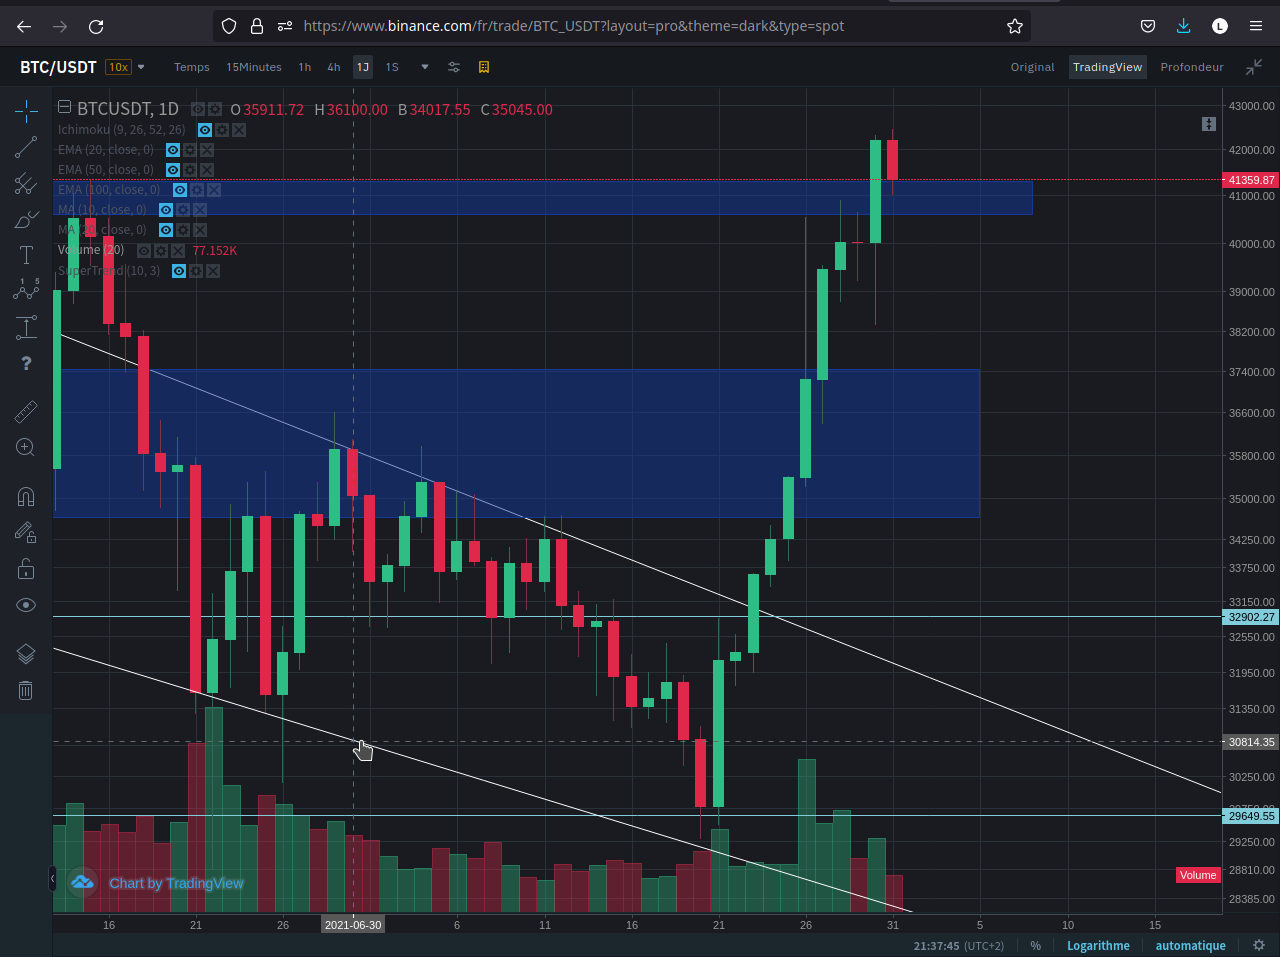The height and width of the screenshot is (957, 1280).
Task: Open chart properties gear at bottom right
Action: coord(1259,945)
